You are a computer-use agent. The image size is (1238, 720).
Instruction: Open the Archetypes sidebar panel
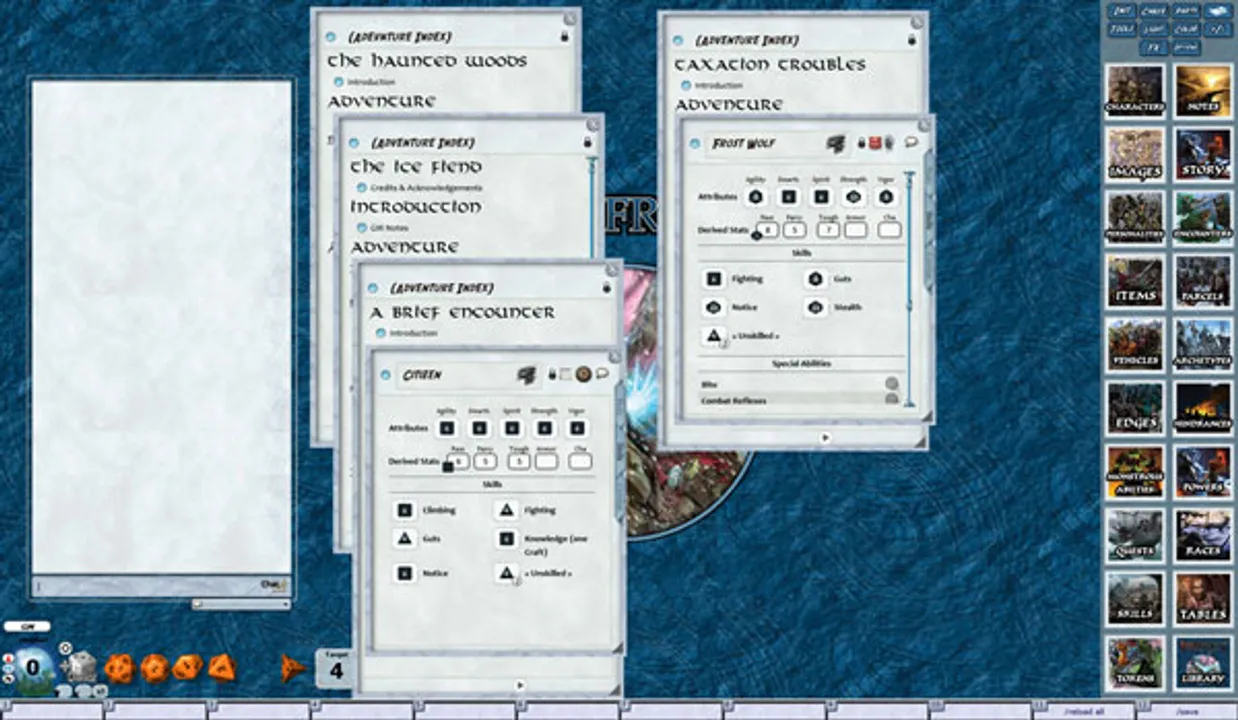[x=1203, y=344]
